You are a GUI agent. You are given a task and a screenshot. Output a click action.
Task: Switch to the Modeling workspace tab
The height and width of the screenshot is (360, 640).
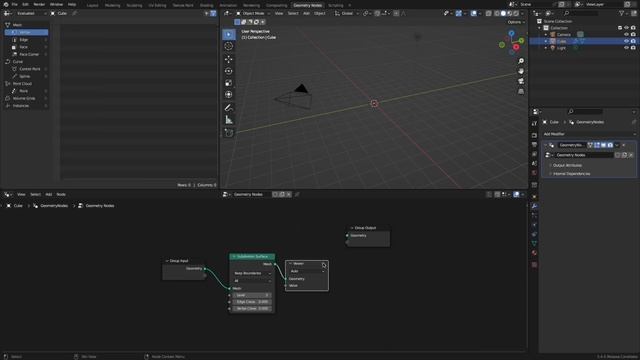tap(113, 5)
